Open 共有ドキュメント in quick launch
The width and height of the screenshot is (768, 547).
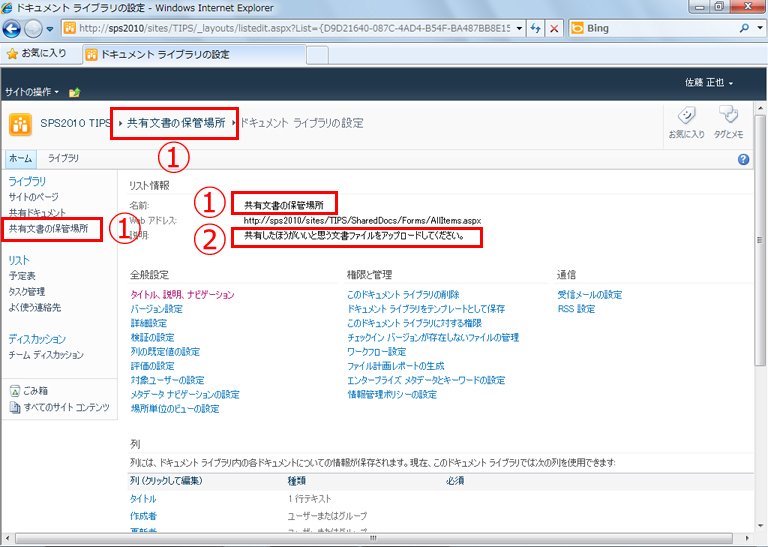37,213
